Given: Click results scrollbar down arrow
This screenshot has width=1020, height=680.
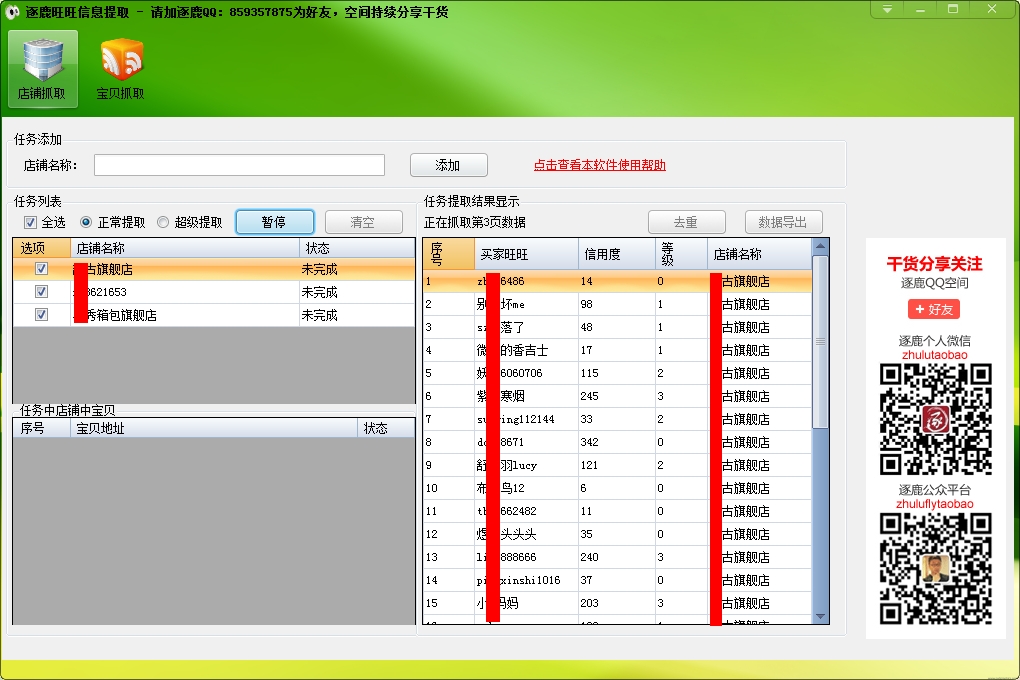Looking at the screenshot, I should pyautogui.click(x=820, y=616).
